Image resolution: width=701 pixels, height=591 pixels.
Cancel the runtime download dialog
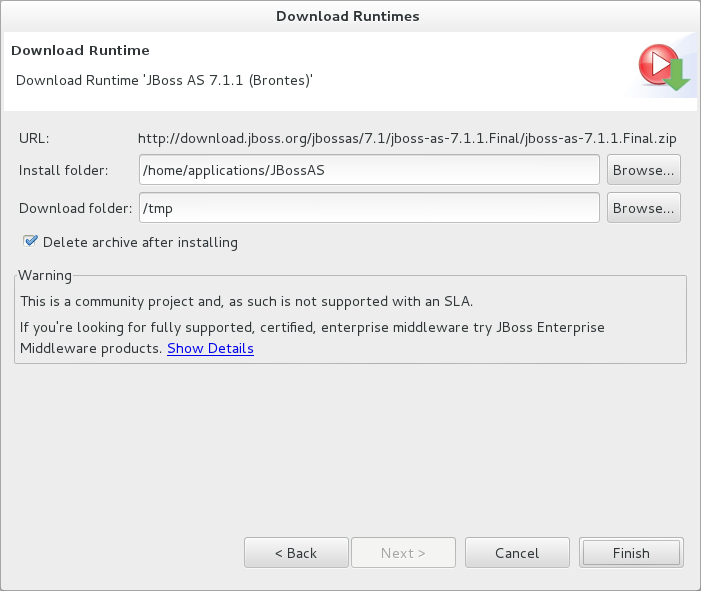point(517,553)
